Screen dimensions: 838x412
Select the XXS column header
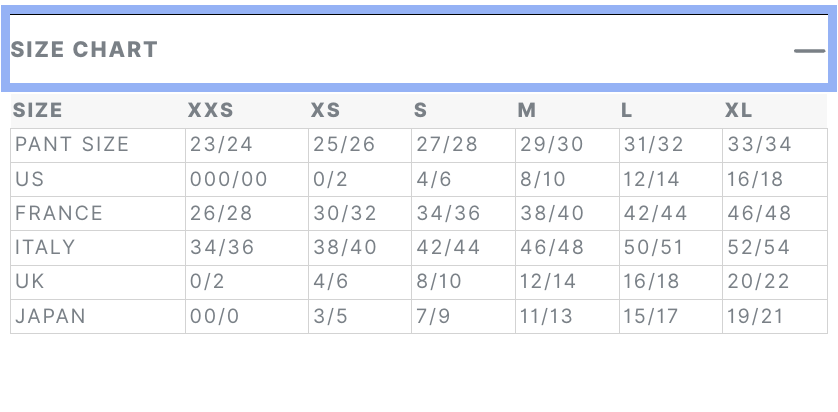210,110
